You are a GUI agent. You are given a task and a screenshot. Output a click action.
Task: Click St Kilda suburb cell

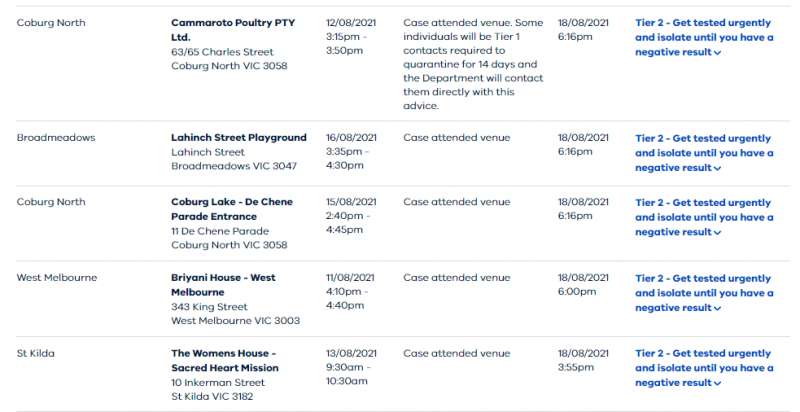click(x=36, y=353)
